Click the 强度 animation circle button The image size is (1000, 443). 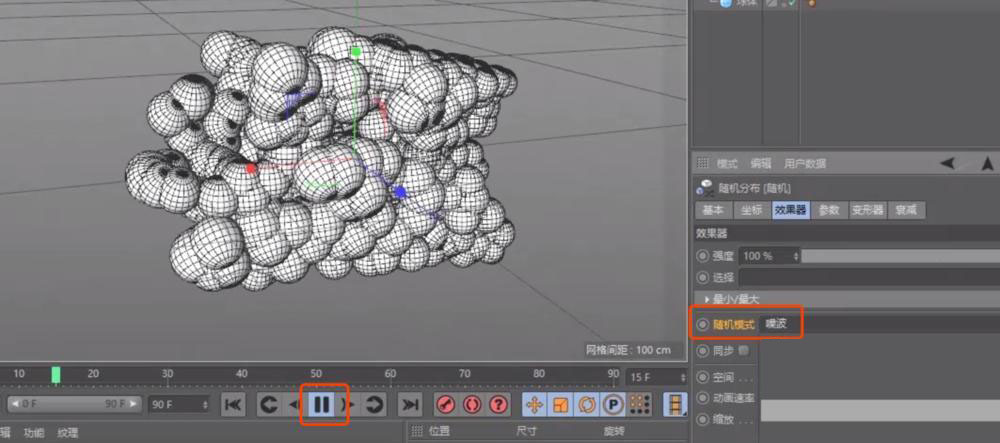pyautogui.click(x=703, y=256)
